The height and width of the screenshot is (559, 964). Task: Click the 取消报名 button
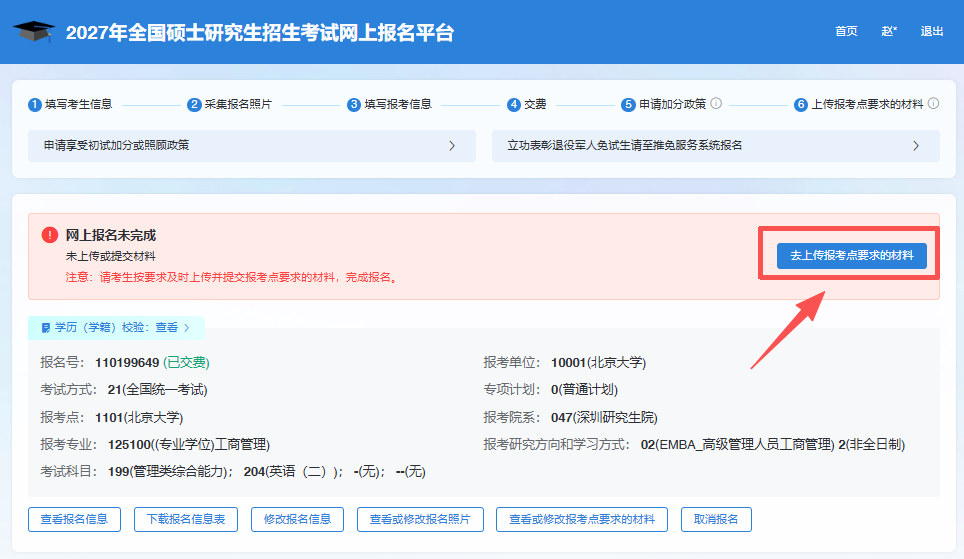point(716,519)
